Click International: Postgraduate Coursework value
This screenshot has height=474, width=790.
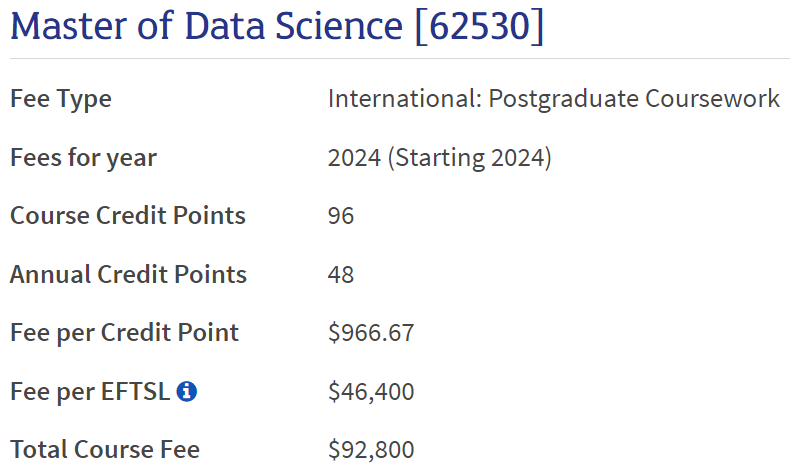[x=554, y=99]
